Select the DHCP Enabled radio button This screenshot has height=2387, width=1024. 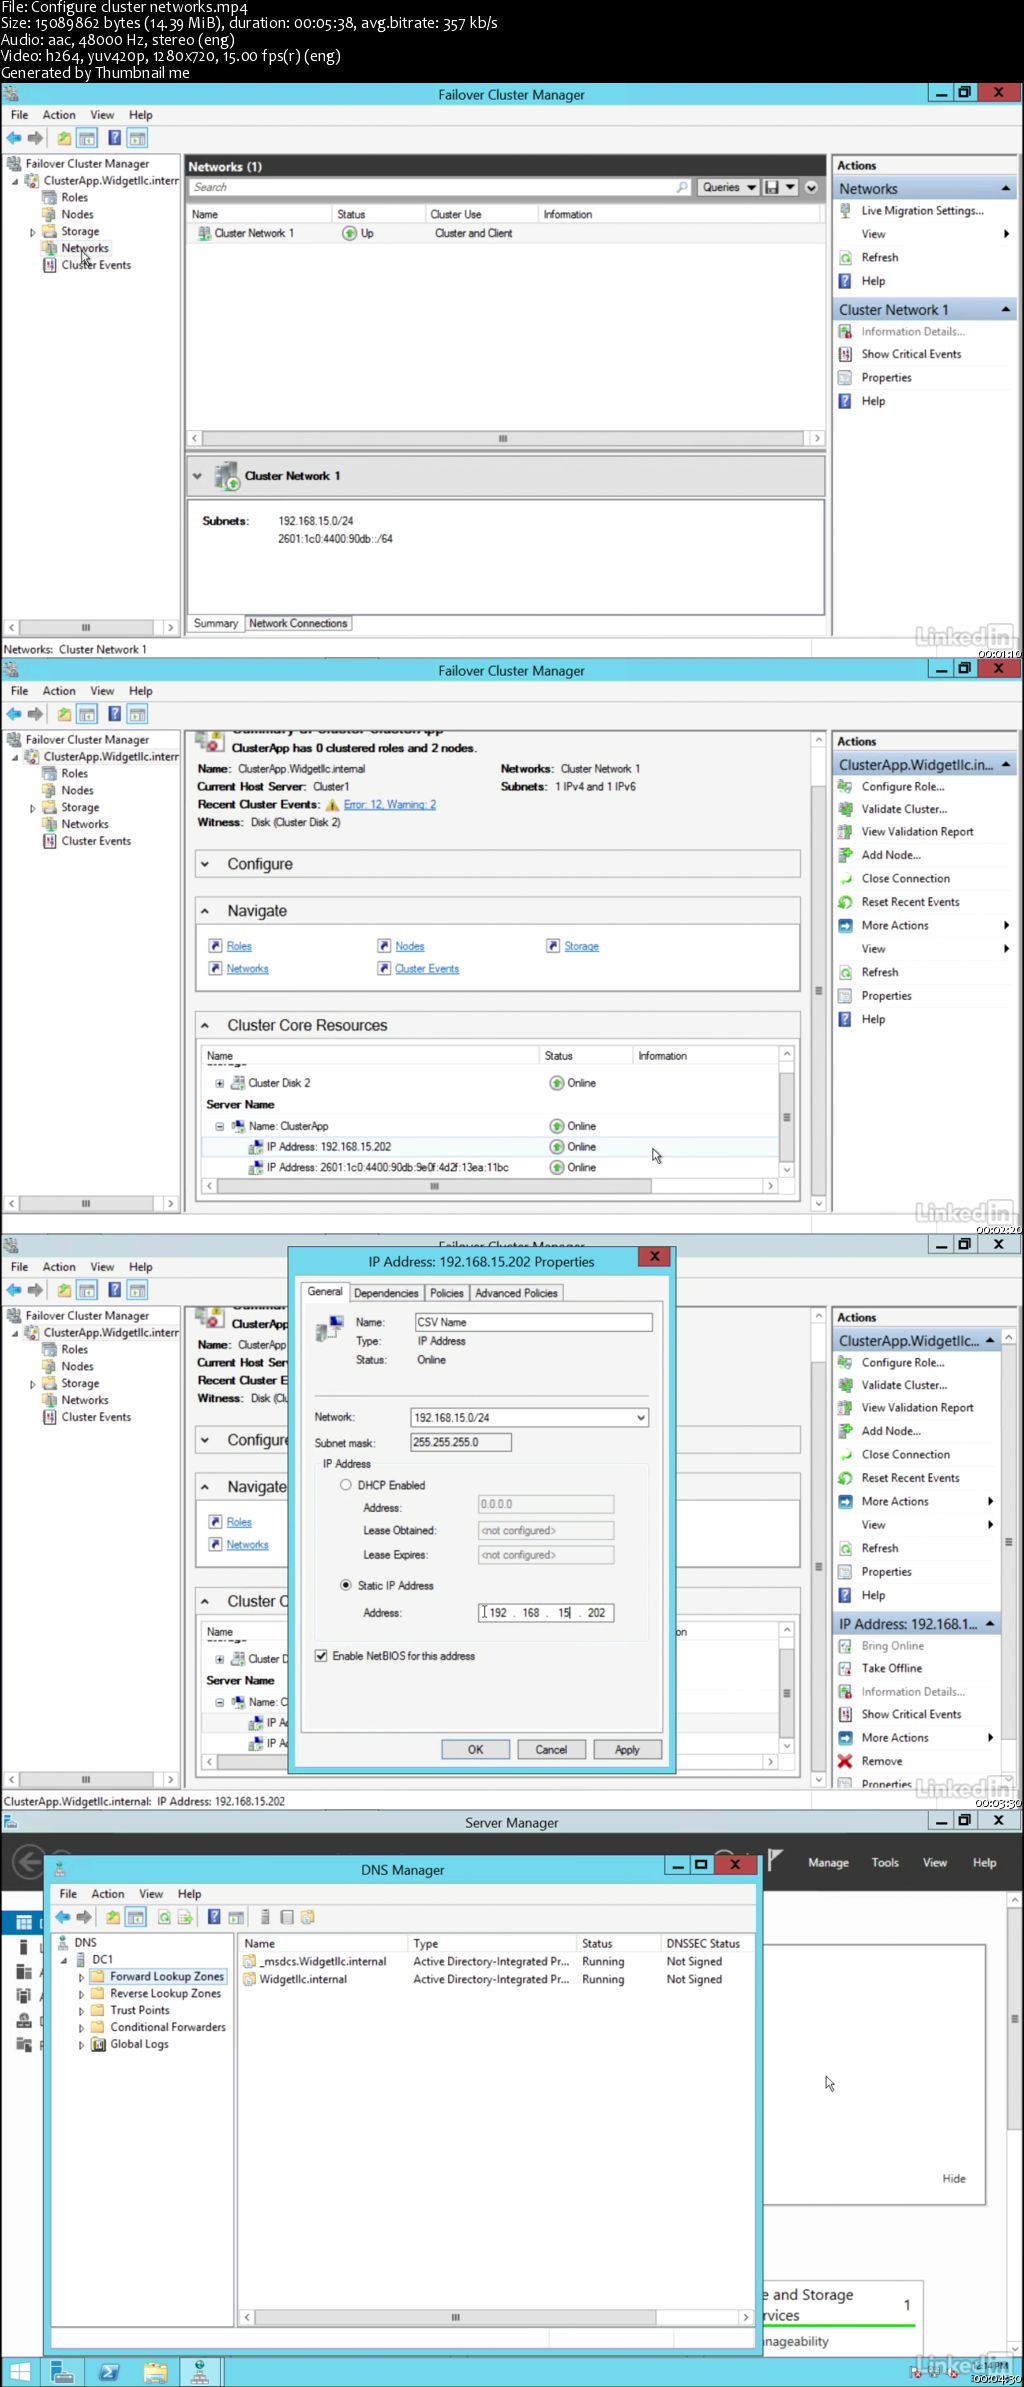346,1485
